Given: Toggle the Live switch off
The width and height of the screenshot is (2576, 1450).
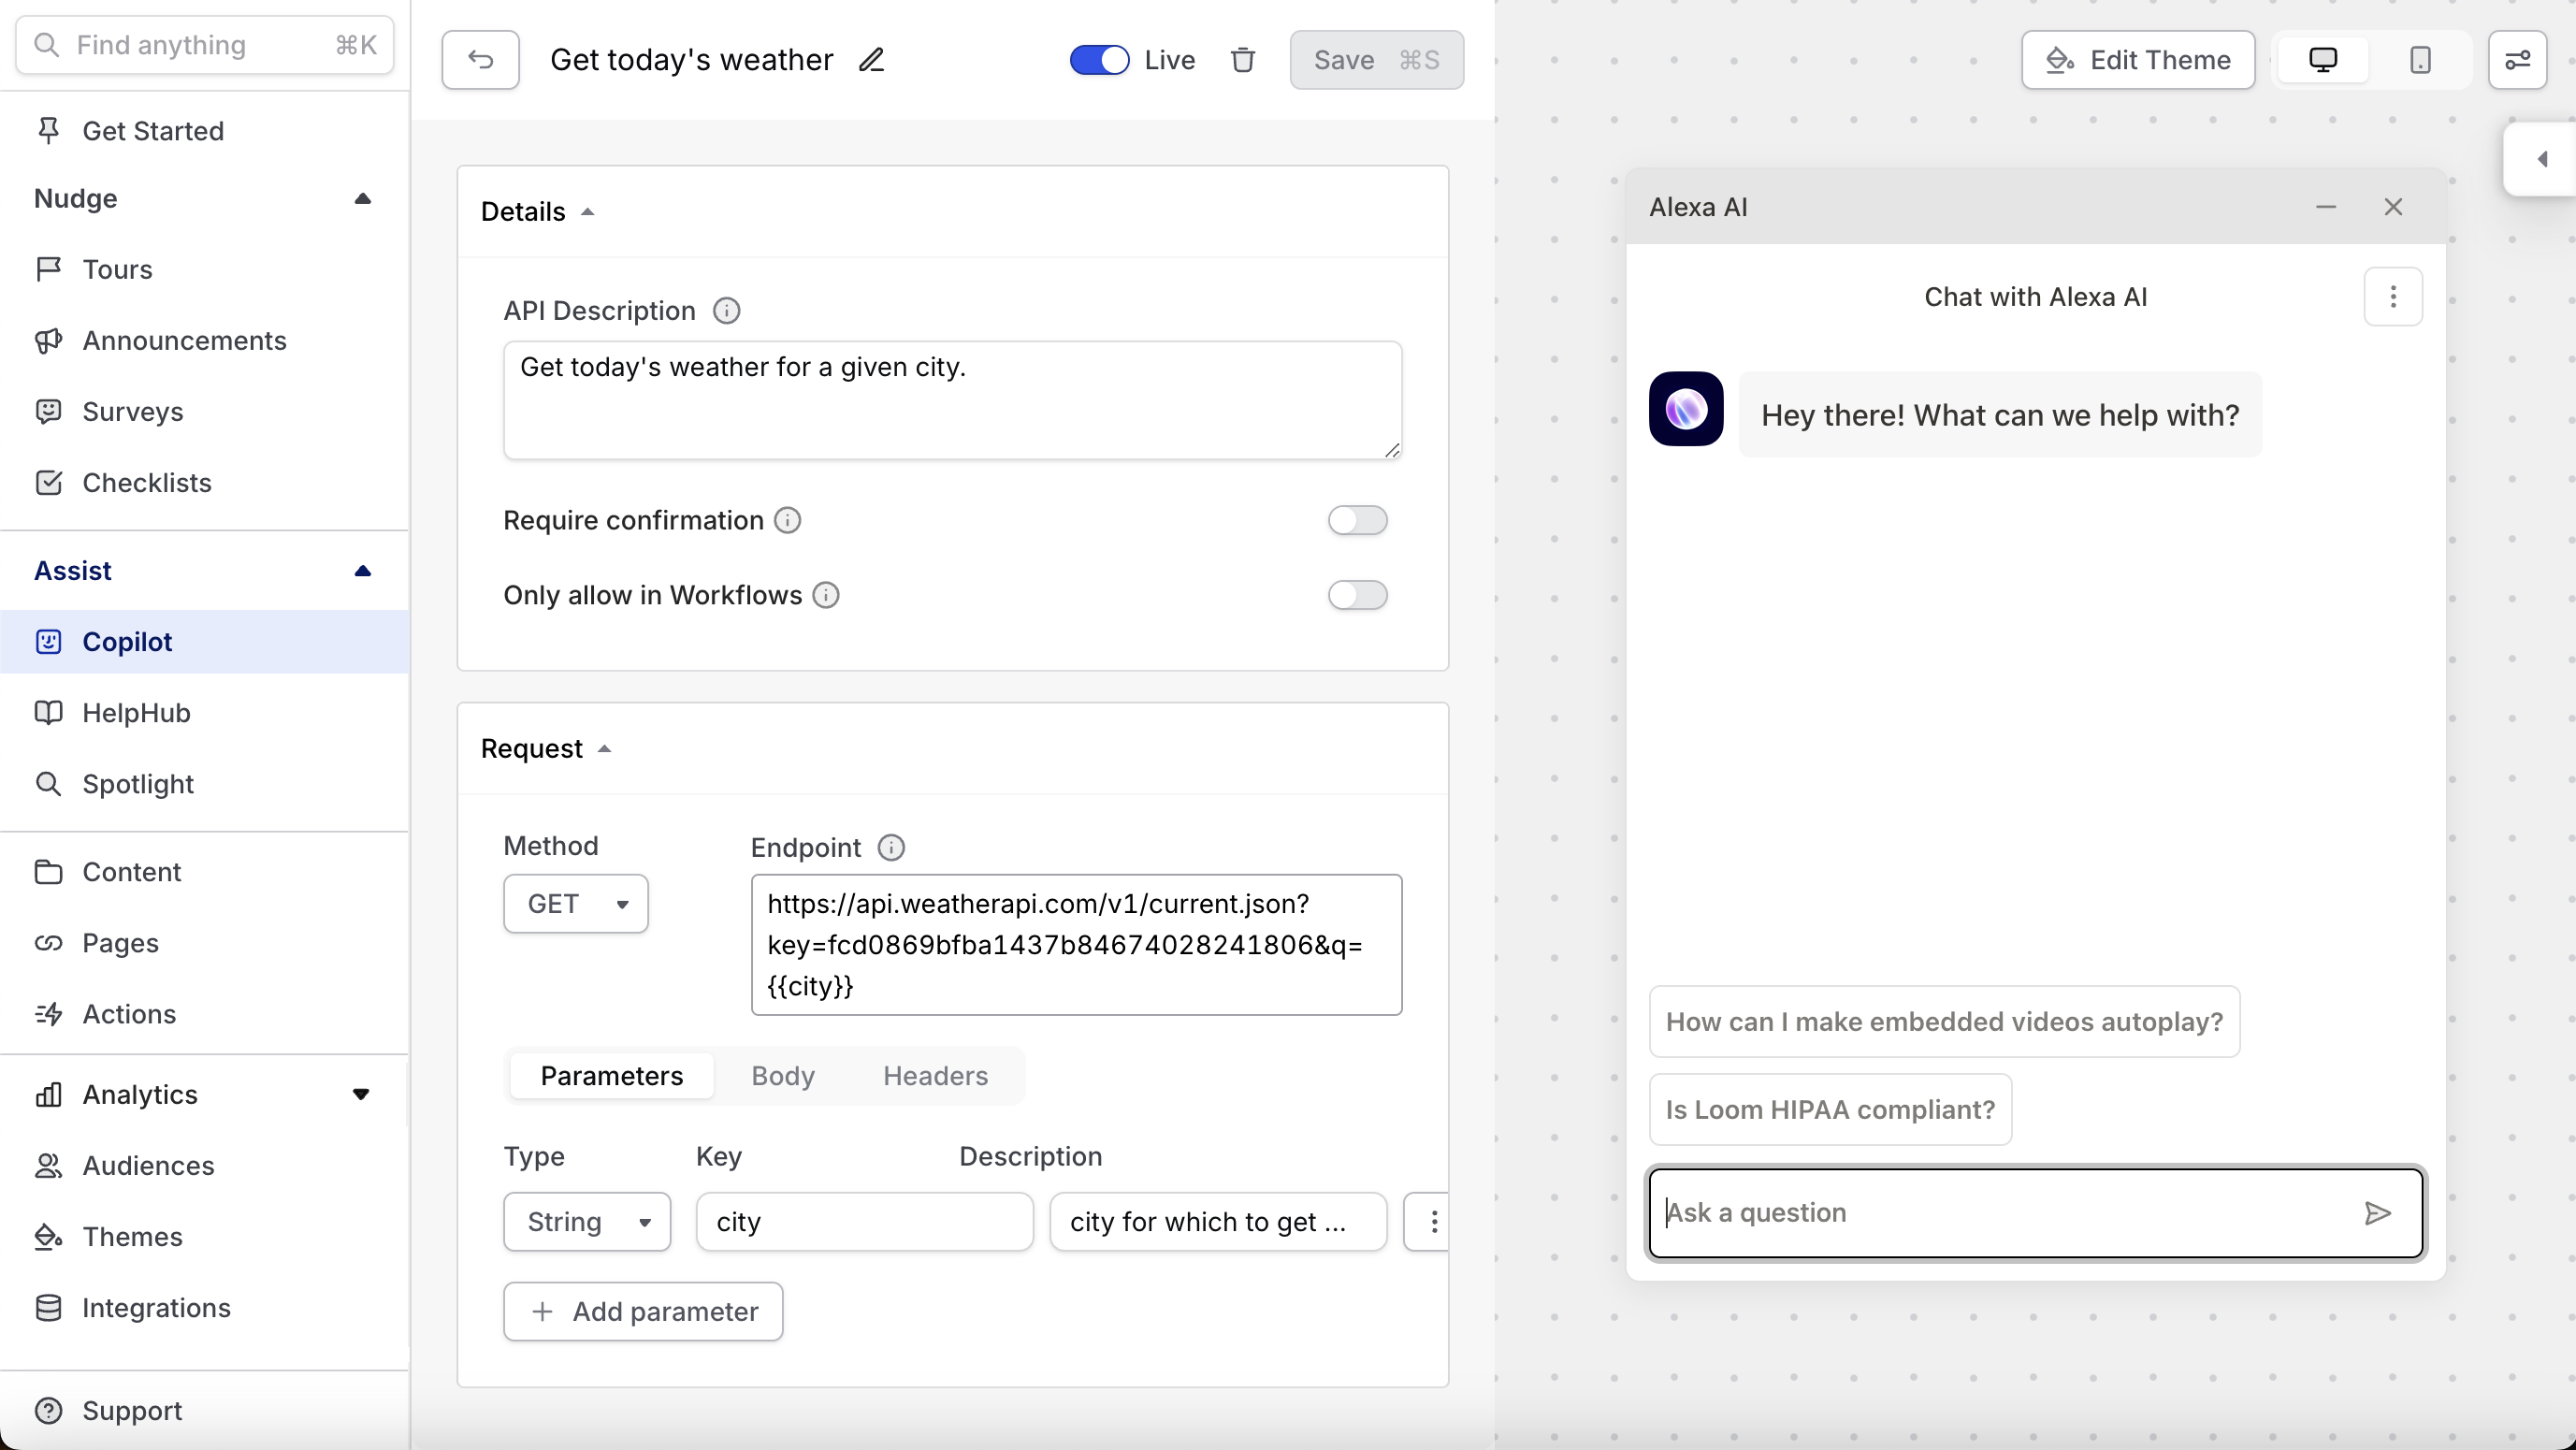Looking at the screenshot, I should click(x=1099, y=60).
